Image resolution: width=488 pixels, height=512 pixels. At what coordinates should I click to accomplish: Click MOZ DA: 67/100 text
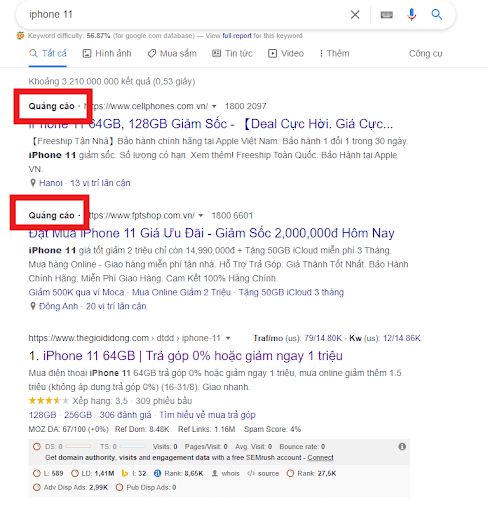click(x=69, y=429)
